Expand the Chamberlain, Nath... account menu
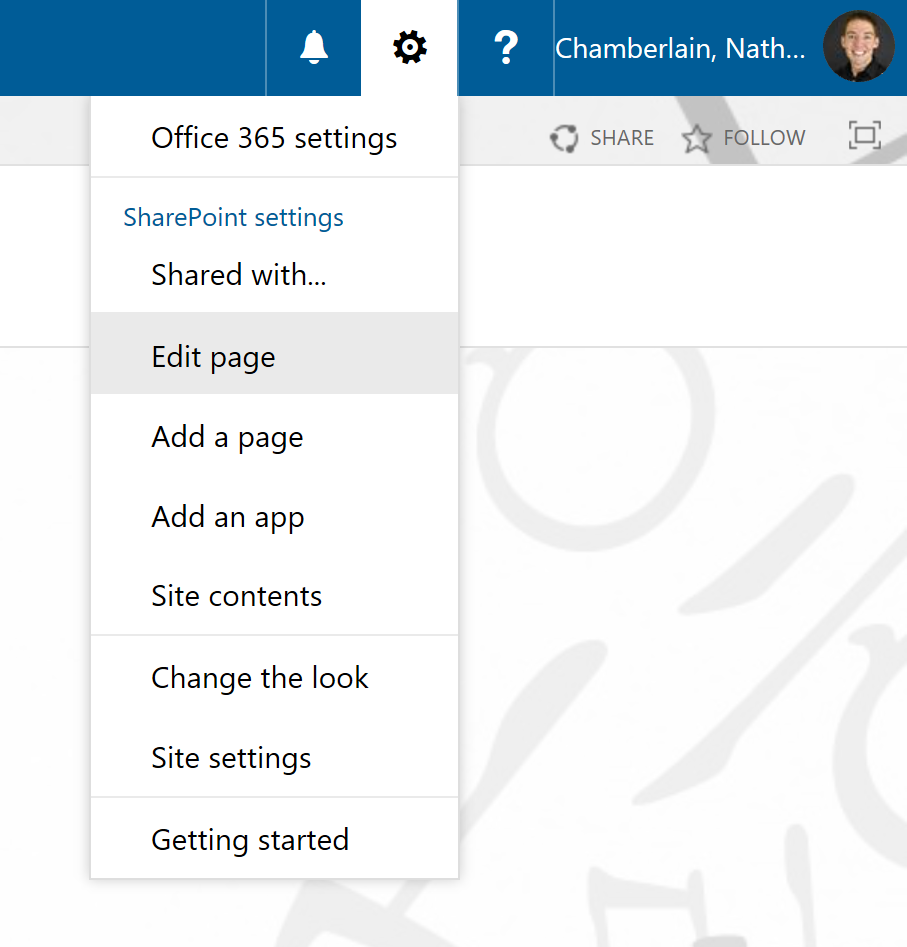 (680, 48)
